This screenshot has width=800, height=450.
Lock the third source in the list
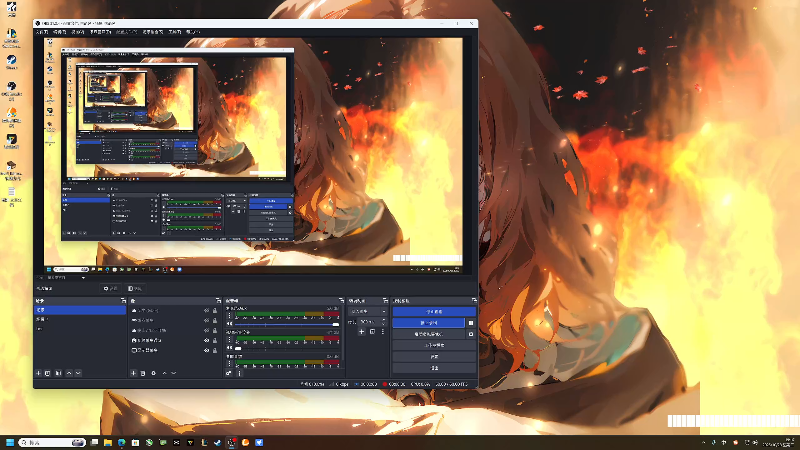pyautogui.click(x=215, y=331)
